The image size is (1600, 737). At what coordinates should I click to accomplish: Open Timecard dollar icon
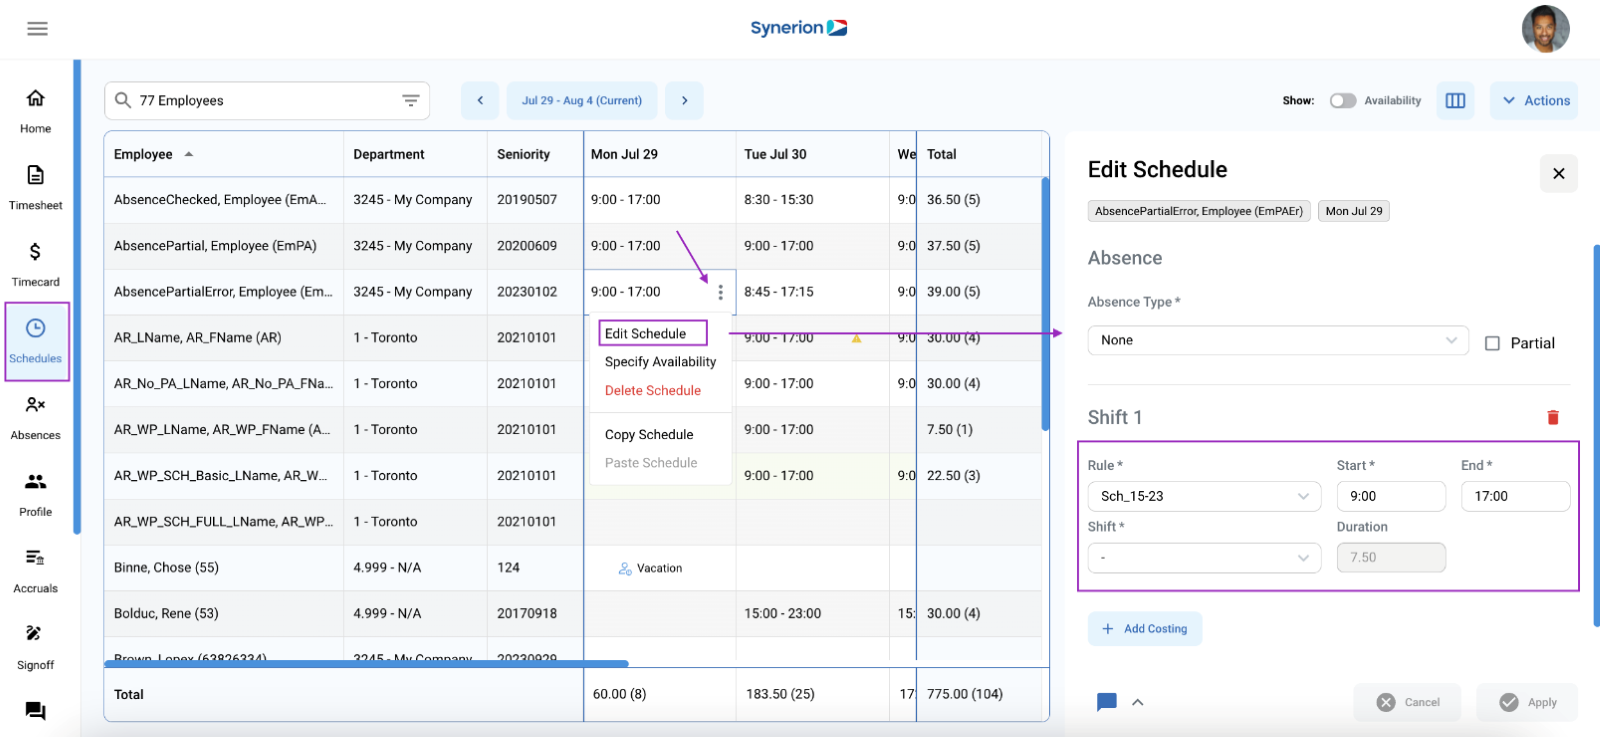pos(35,252)
